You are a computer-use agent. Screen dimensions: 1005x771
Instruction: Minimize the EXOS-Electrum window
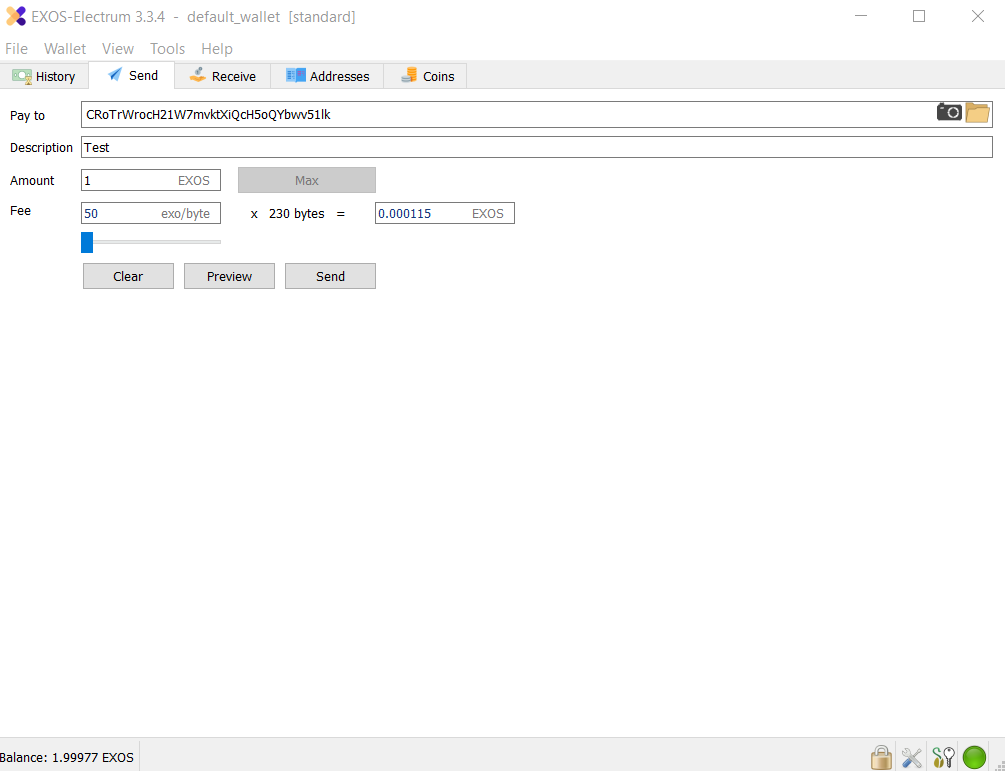click(x=861, y=16)
